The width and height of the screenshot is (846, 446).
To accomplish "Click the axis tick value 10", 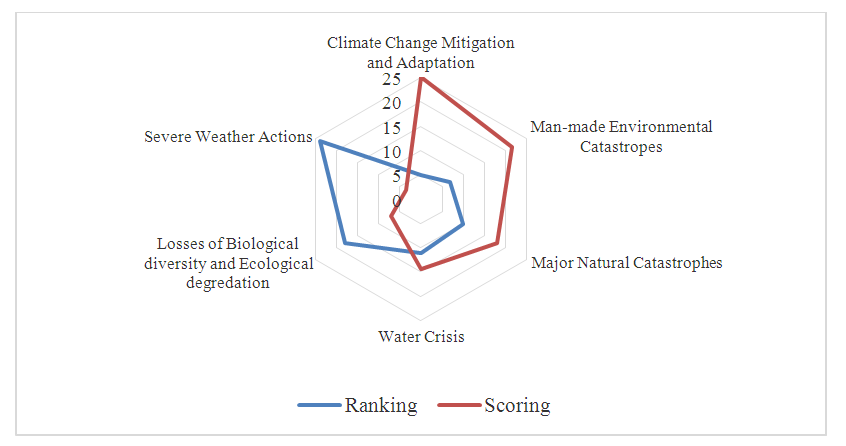I will [x=391, y=153].
